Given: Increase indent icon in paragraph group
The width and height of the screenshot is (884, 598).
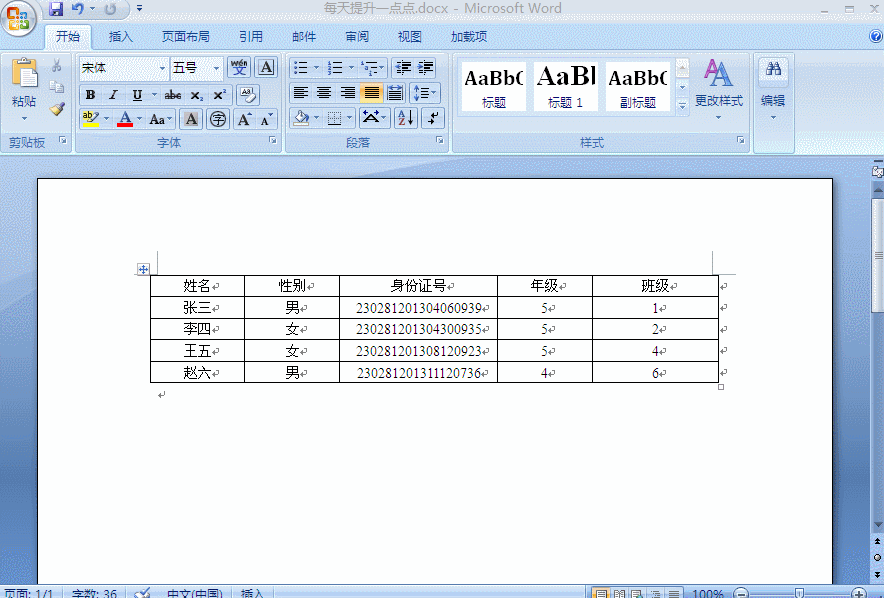Looking at the screenshot, I should (426, 68).
